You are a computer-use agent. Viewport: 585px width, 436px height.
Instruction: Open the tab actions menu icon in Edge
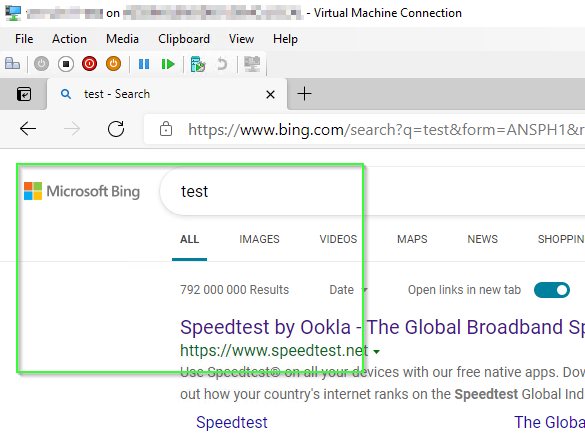pyautogui.click(x=24, y=94)
